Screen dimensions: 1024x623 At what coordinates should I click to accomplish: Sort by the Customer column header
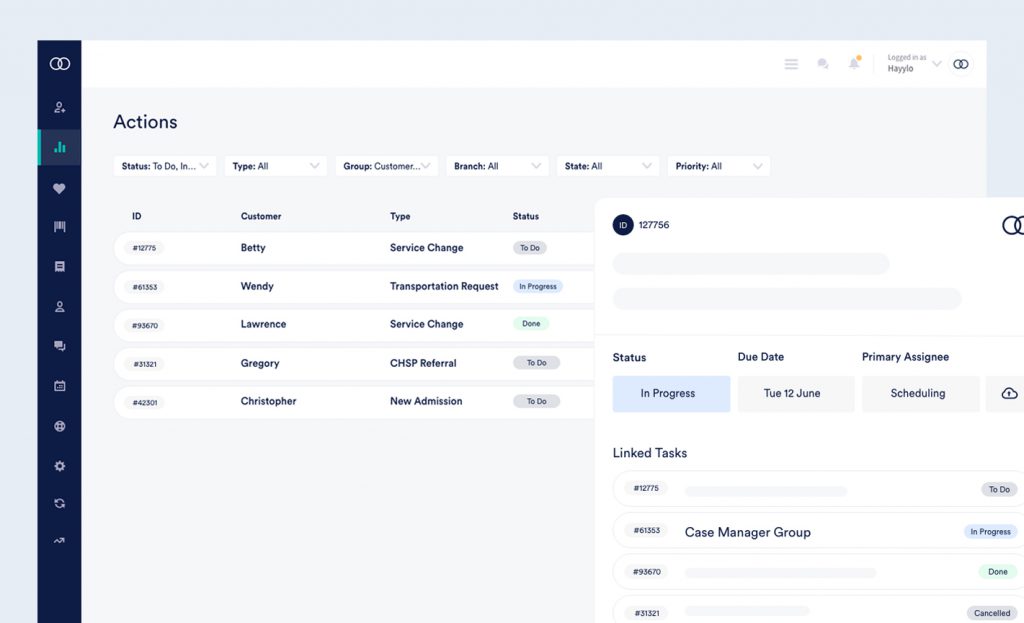click(x=261, y=216)
